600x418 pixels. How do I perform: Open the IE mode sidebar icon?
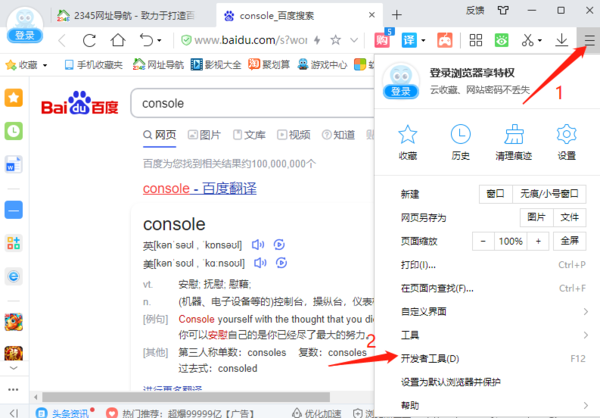tap(13, 276)
